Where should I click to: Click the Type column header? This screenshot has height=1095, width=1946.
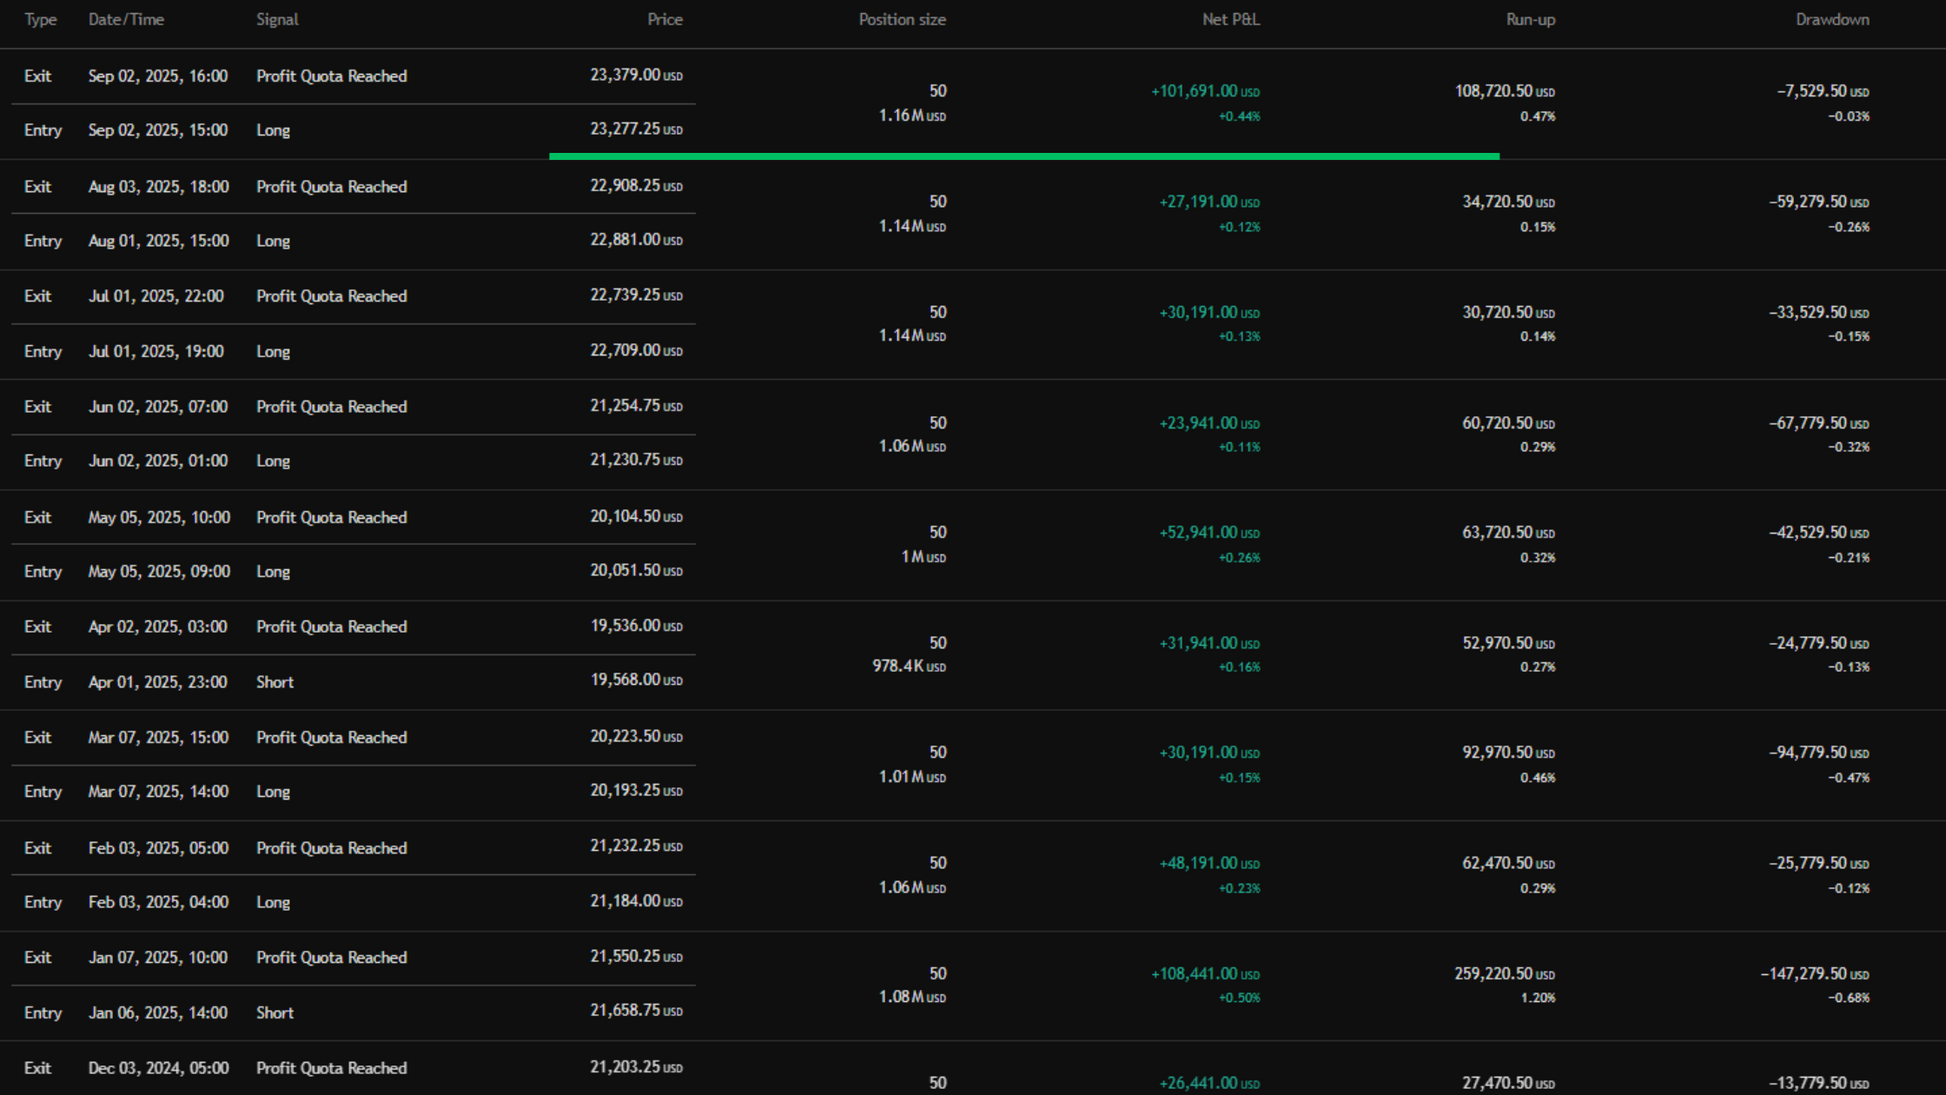click(40, 19)
